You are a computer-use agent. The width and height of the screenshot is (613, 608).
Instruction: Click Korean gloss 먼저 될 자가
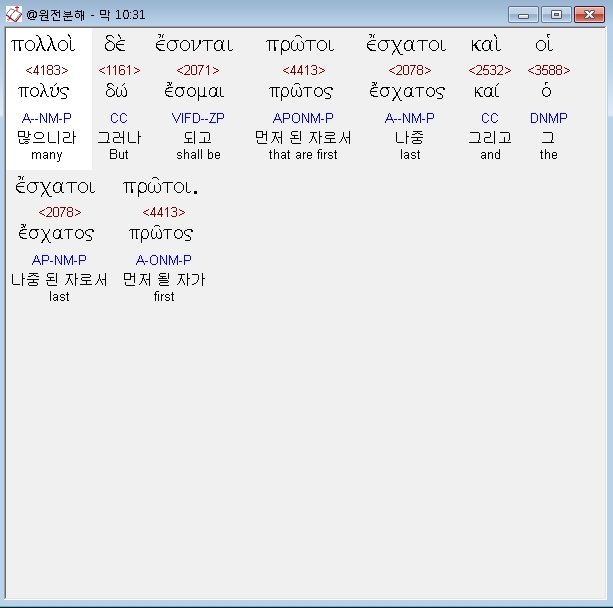pyautogui.click(x=164, y=280)
